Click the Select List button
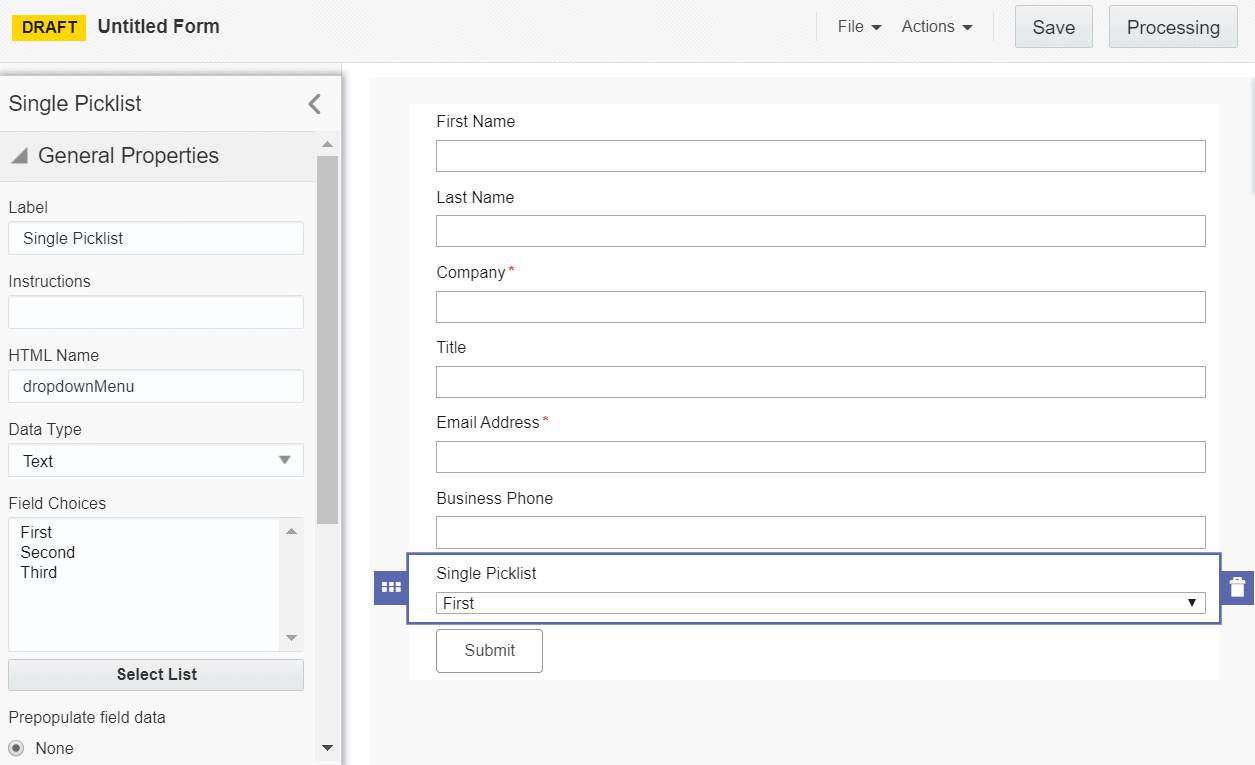This screenshot has height=765, width=1255. tap(155, 674)
